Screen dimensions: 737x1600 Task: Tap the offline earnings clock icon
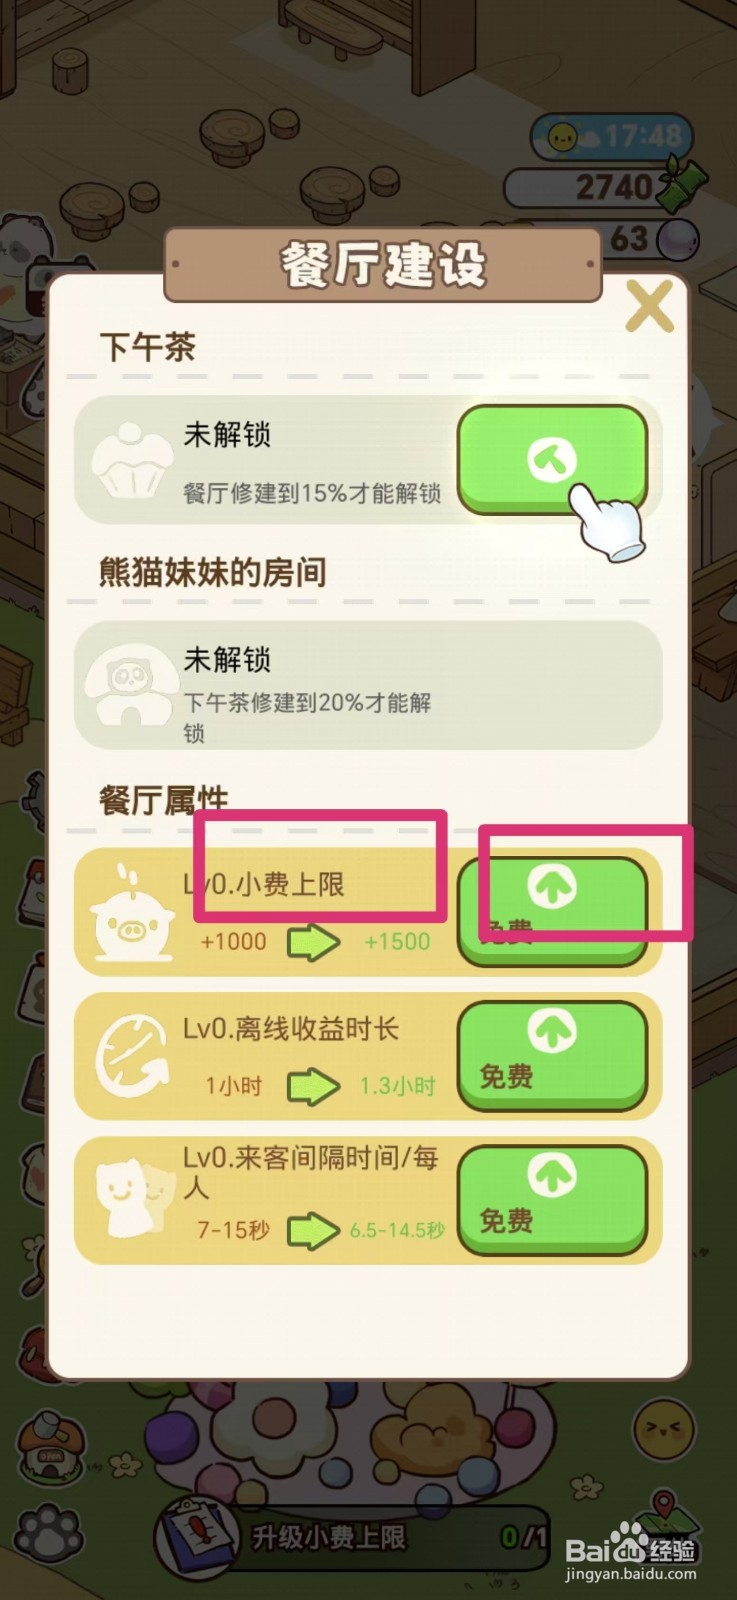click(x=131, y=1057)
